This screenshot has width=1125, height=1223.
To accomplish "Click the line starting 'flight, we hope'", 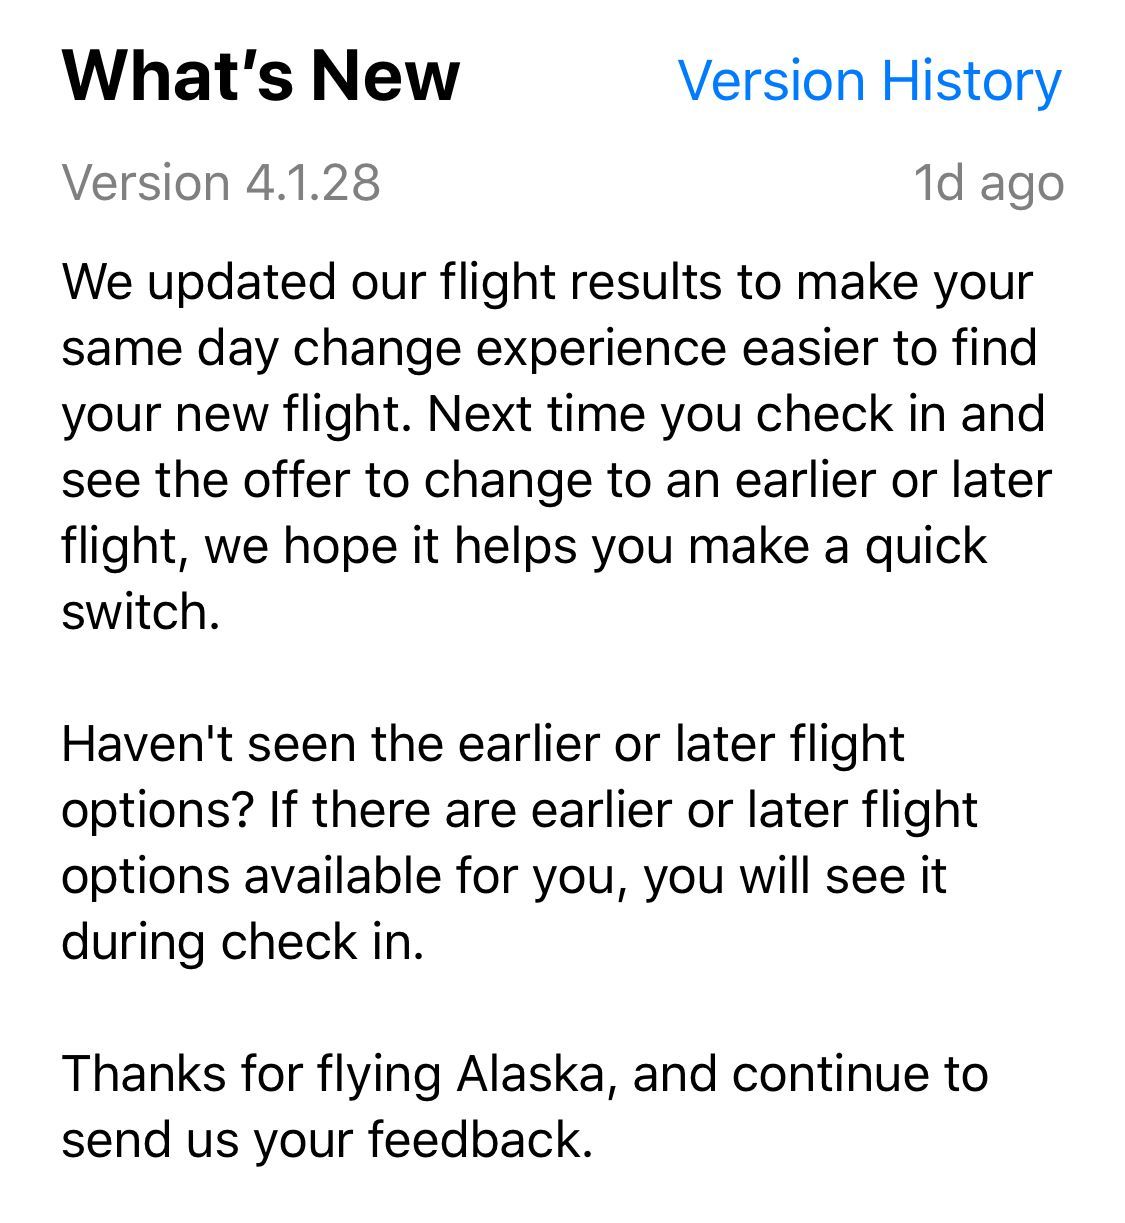I will (524, 546).
